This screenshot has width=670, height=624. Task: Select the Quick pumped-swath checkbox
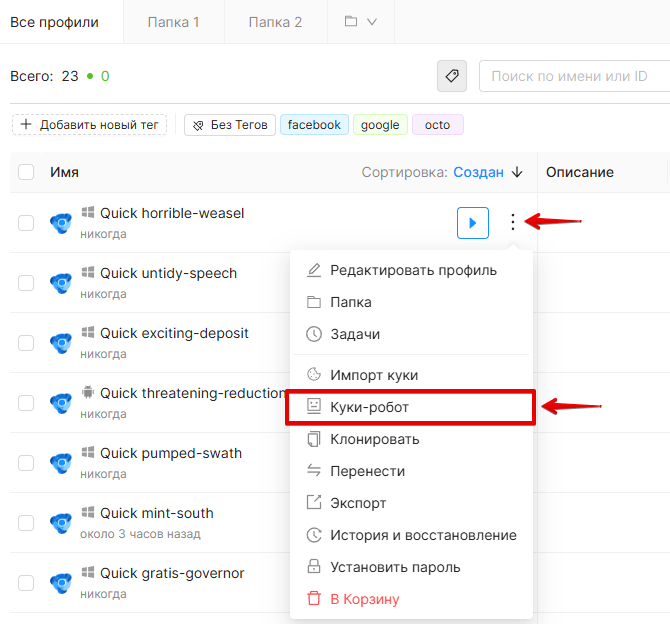(x=26, y=462)
